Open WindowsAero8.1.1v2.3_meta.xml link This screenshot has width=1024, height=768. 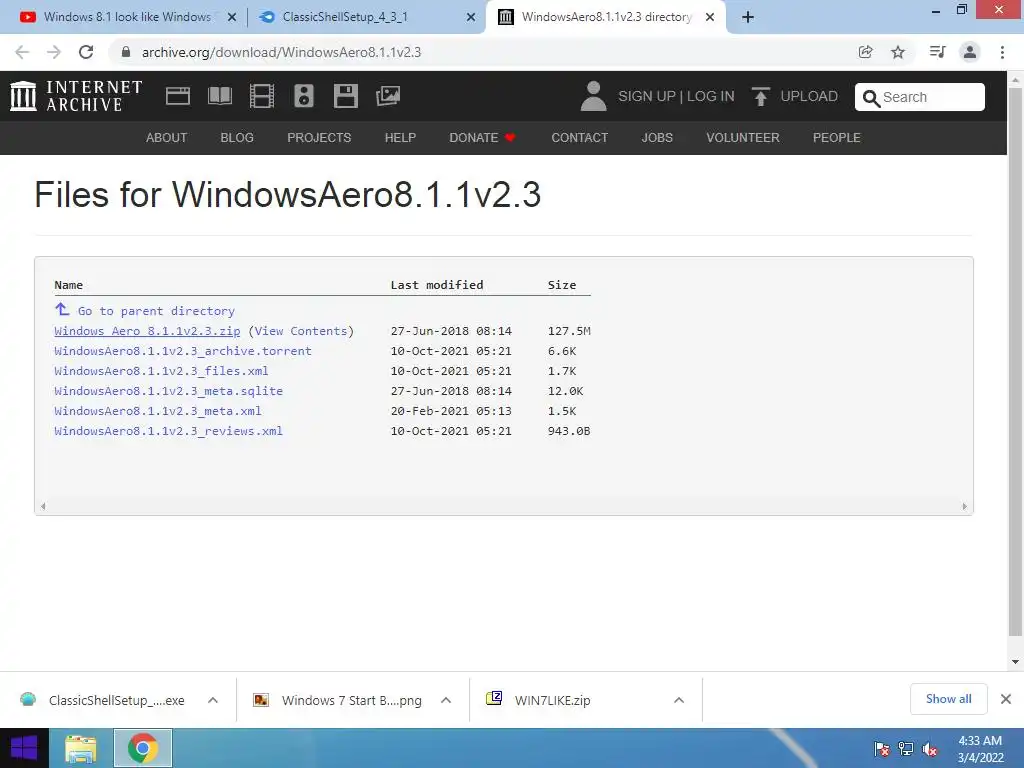[x=158, y=411]
